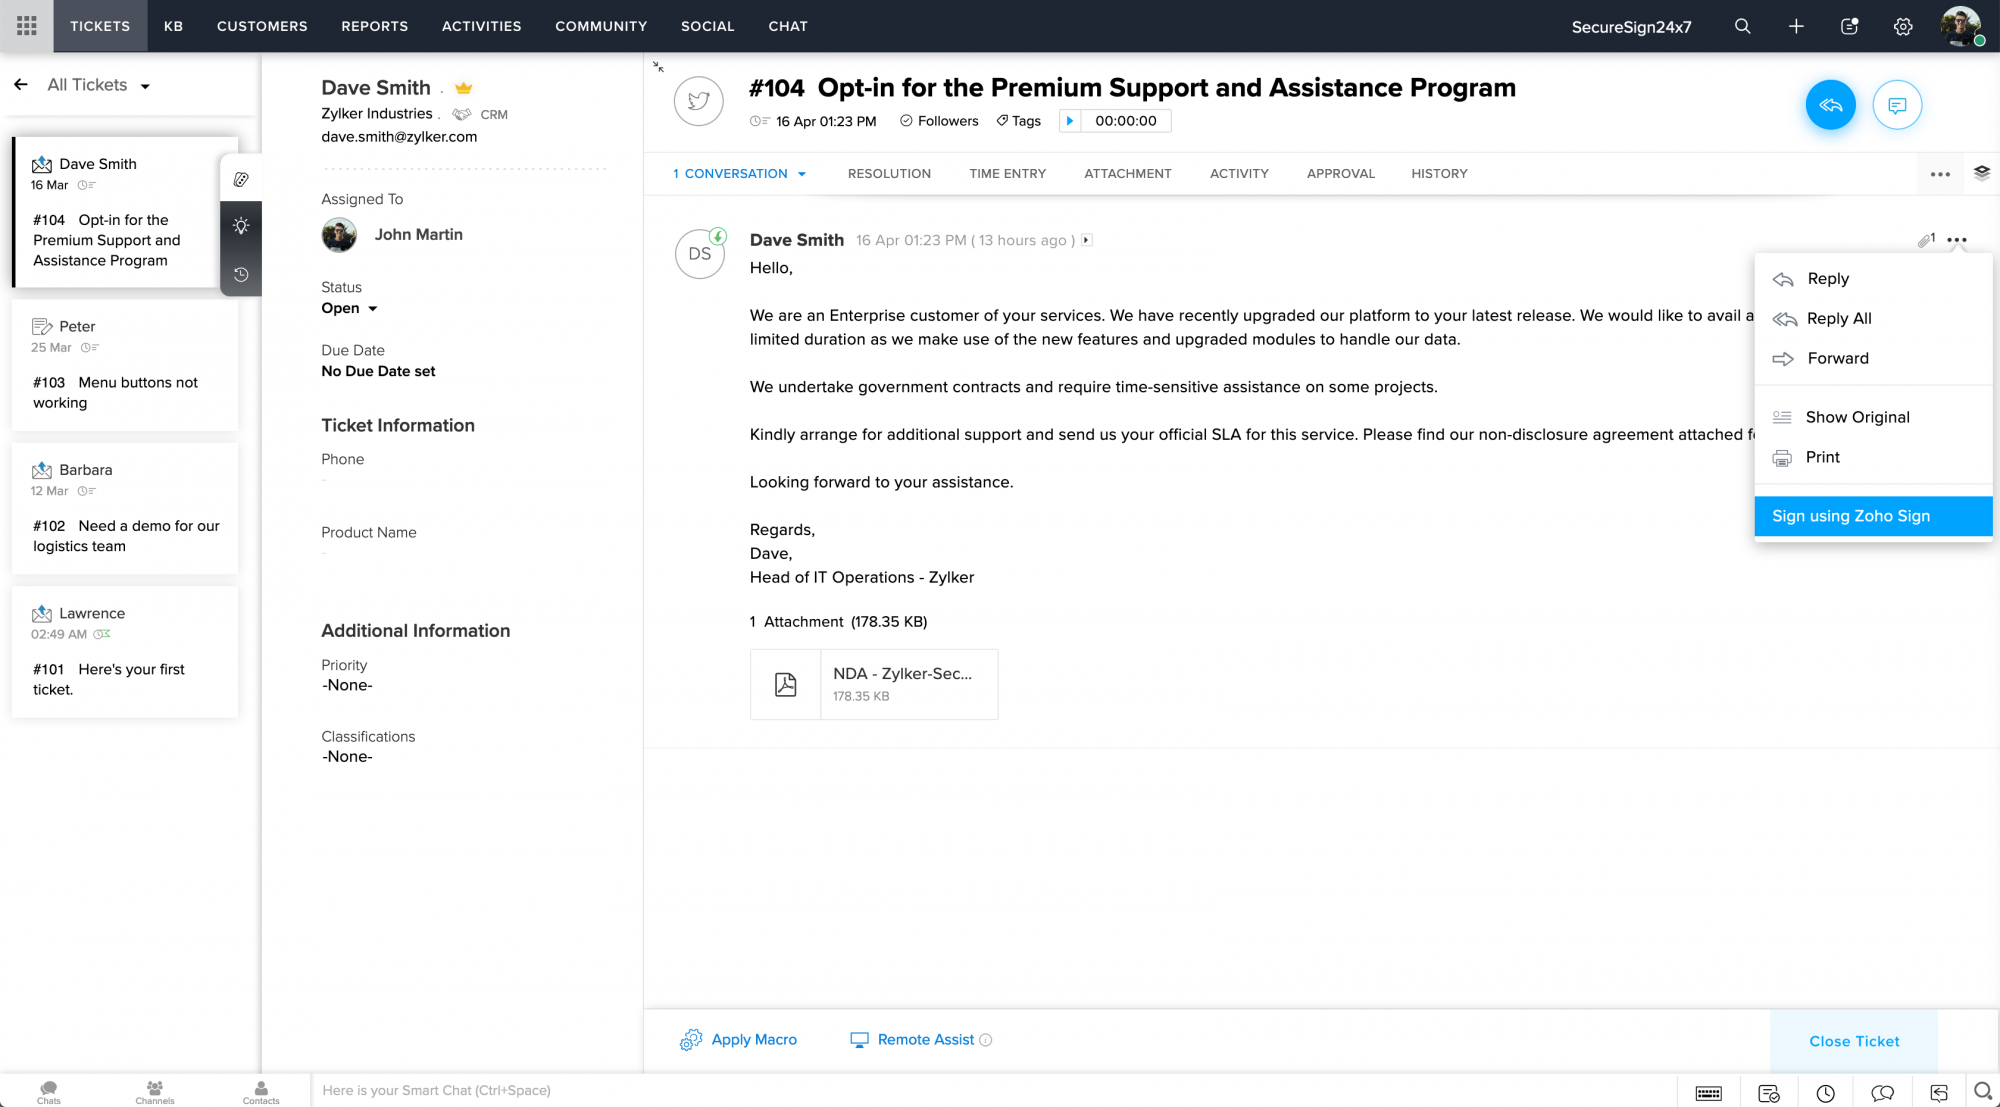Click the Apply Macro link
Screen dimensions: 2000x1107
(753, 1040)
